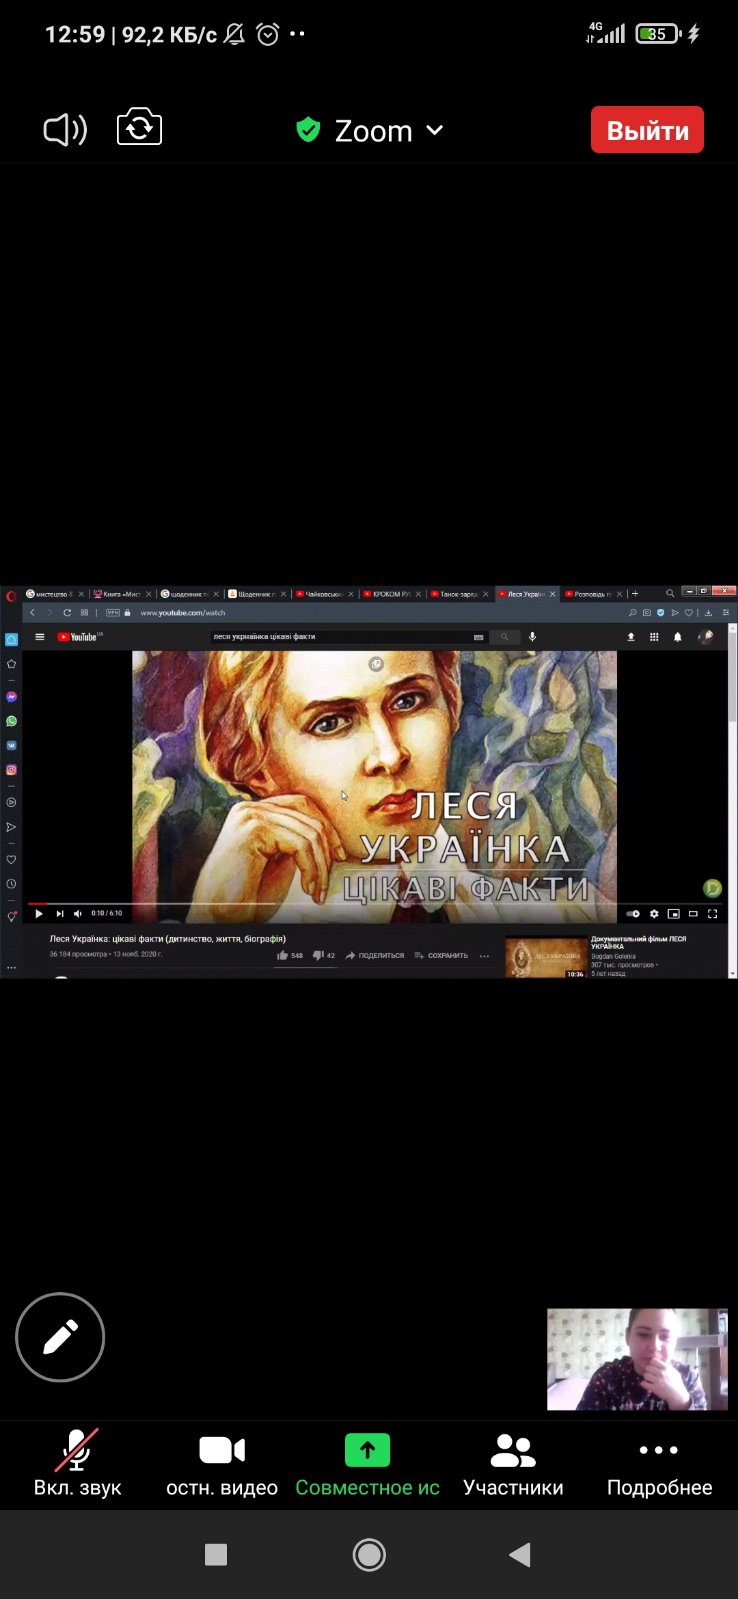Switch camera with the flip camera icon
Image resolution: width=738 pixels, height=1599 pixels.
coord(139,128)
